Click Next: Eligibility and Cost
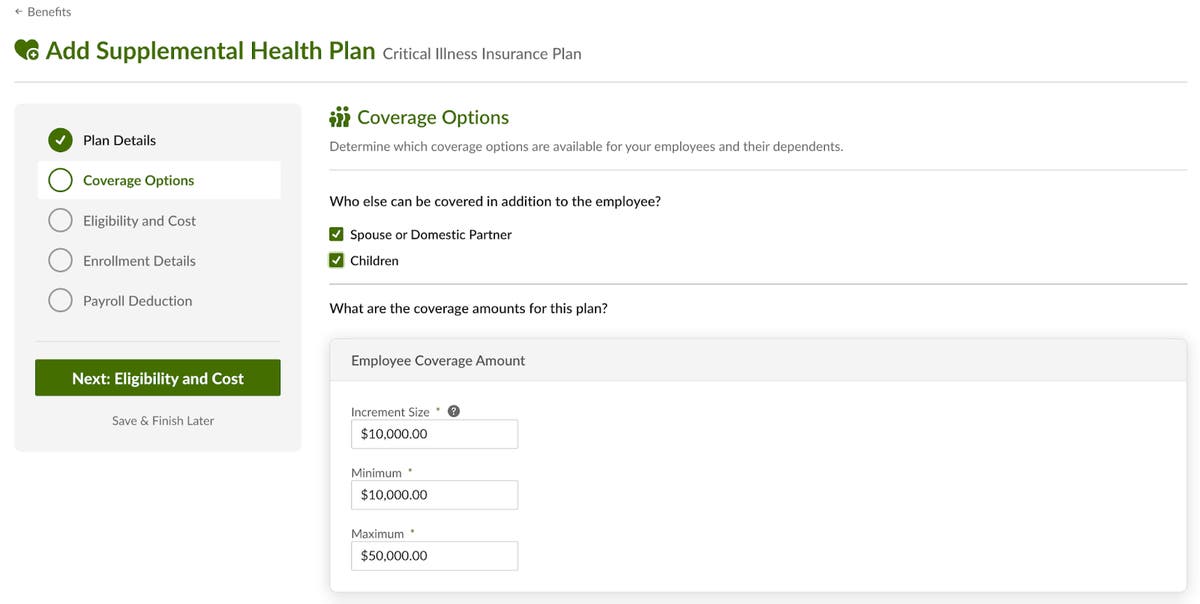 tap(157, 378)
